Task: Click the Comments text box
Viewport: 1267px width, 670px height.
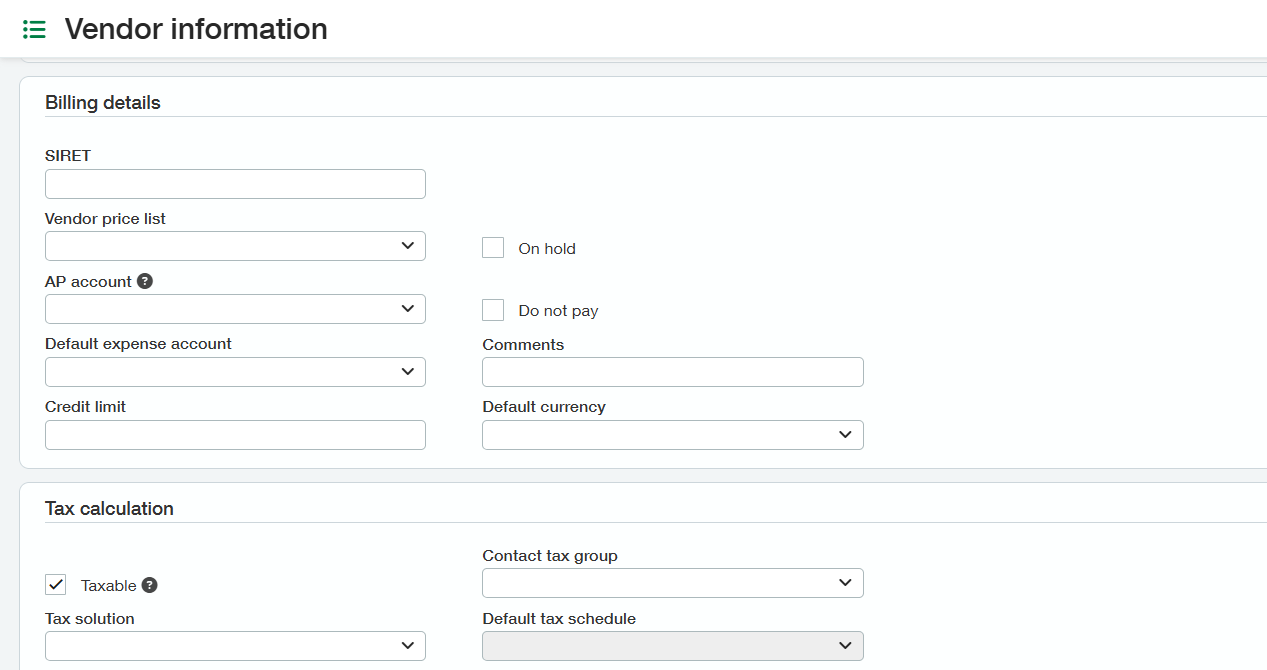Action: click(x=672, y=372)
